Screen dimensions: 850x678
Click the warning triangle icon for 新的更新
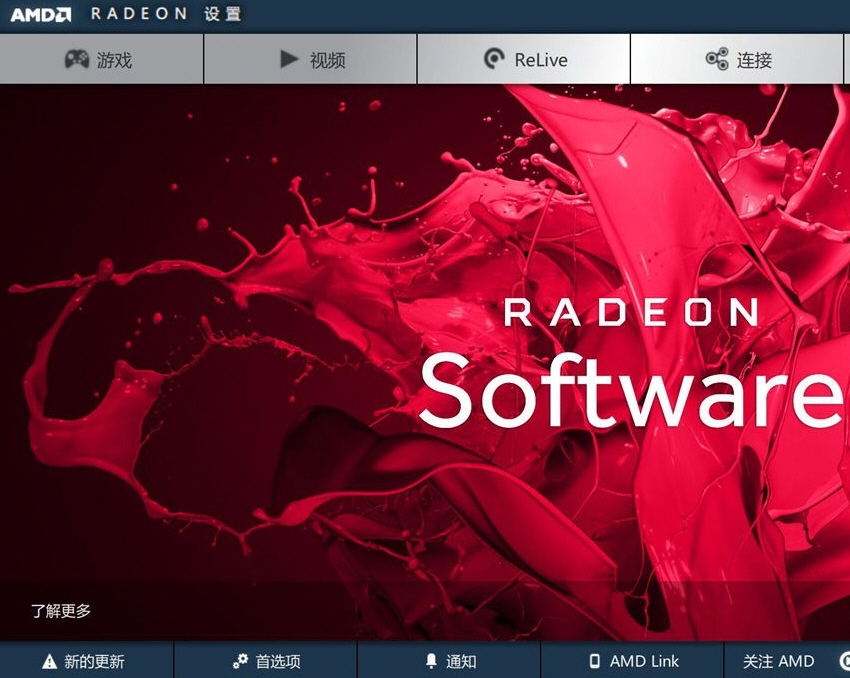pos(49,661)
